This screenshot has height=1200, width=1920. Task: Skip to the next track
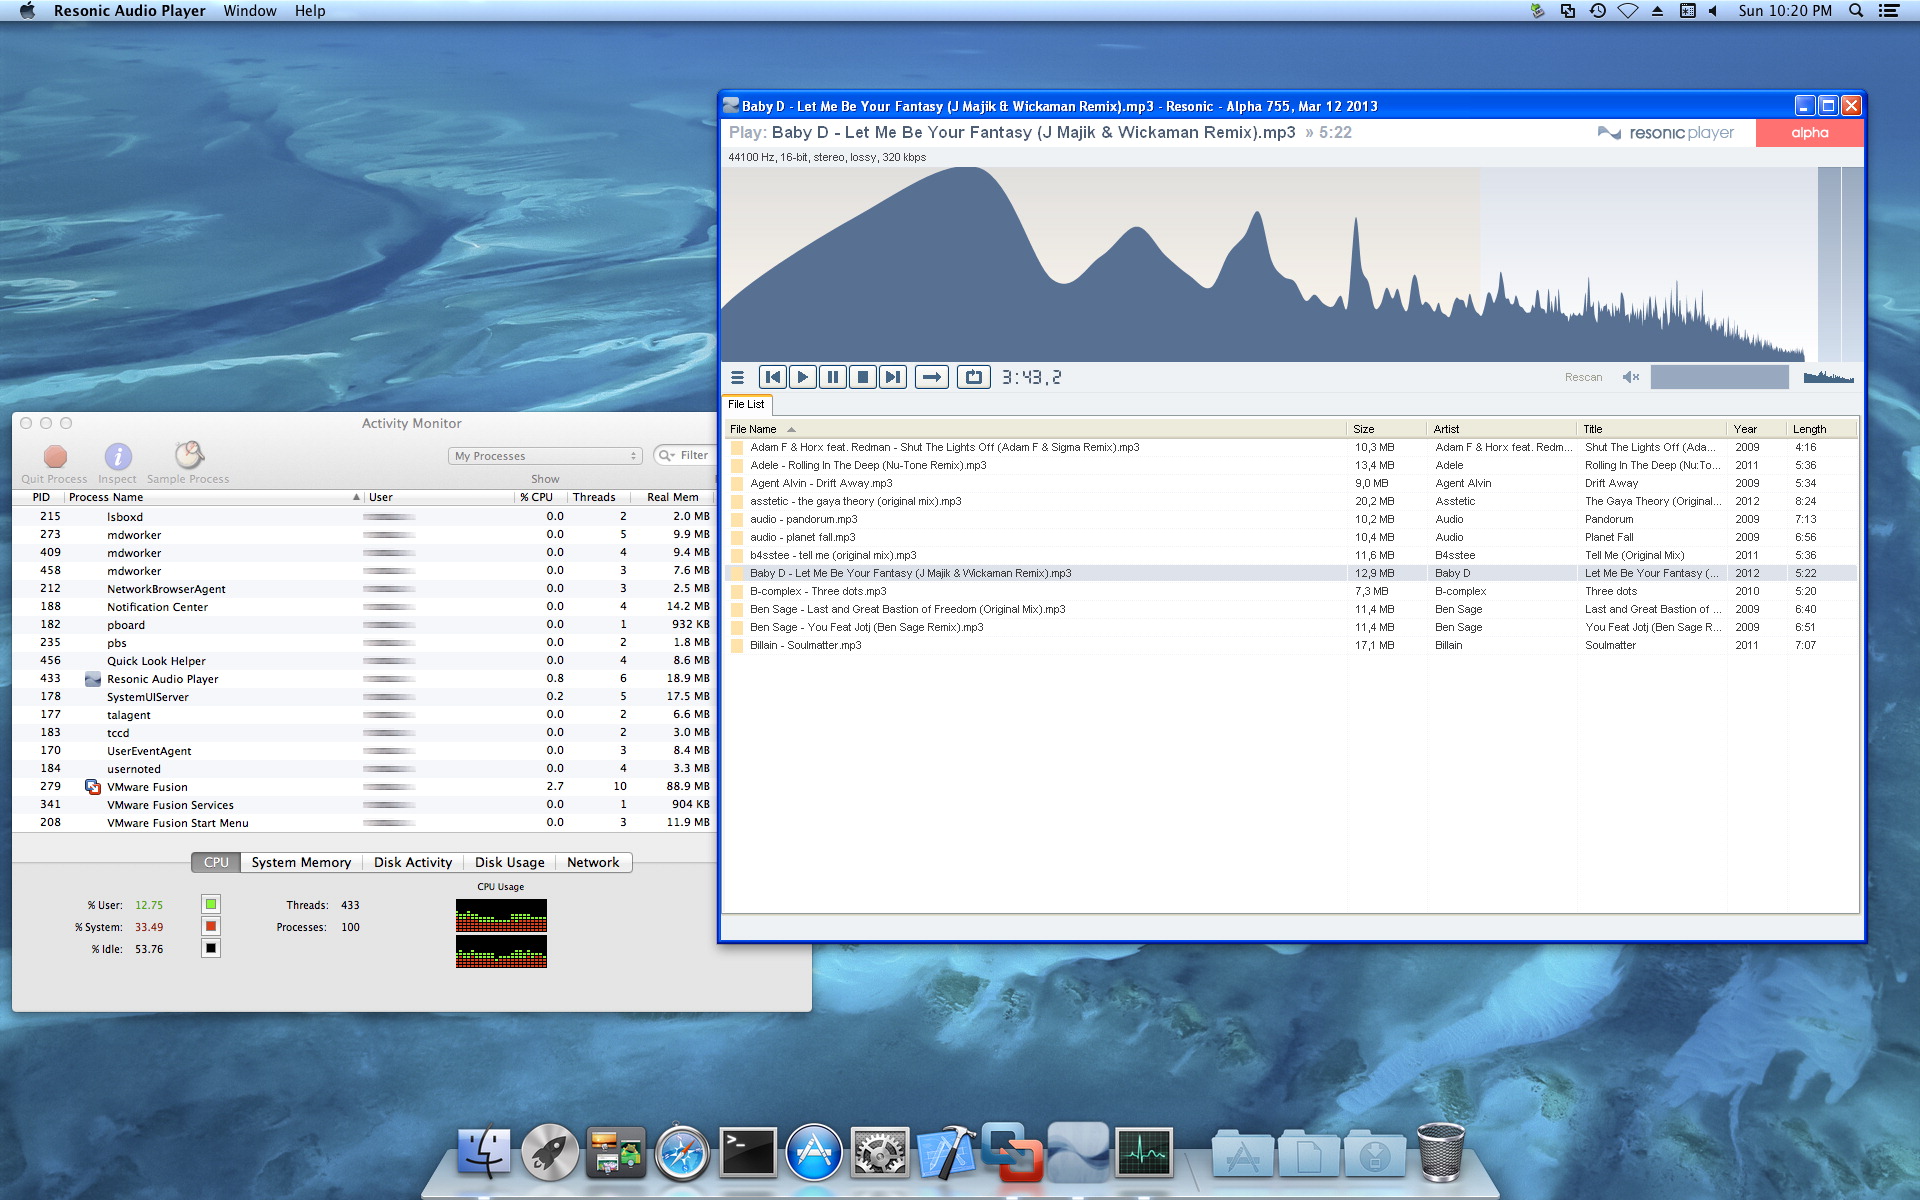coord(892,377)
